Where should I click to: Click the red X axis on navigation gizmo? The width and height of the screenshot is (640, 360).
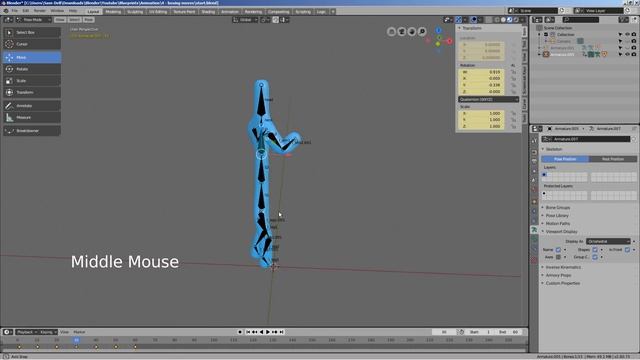[x=449, y=41]
